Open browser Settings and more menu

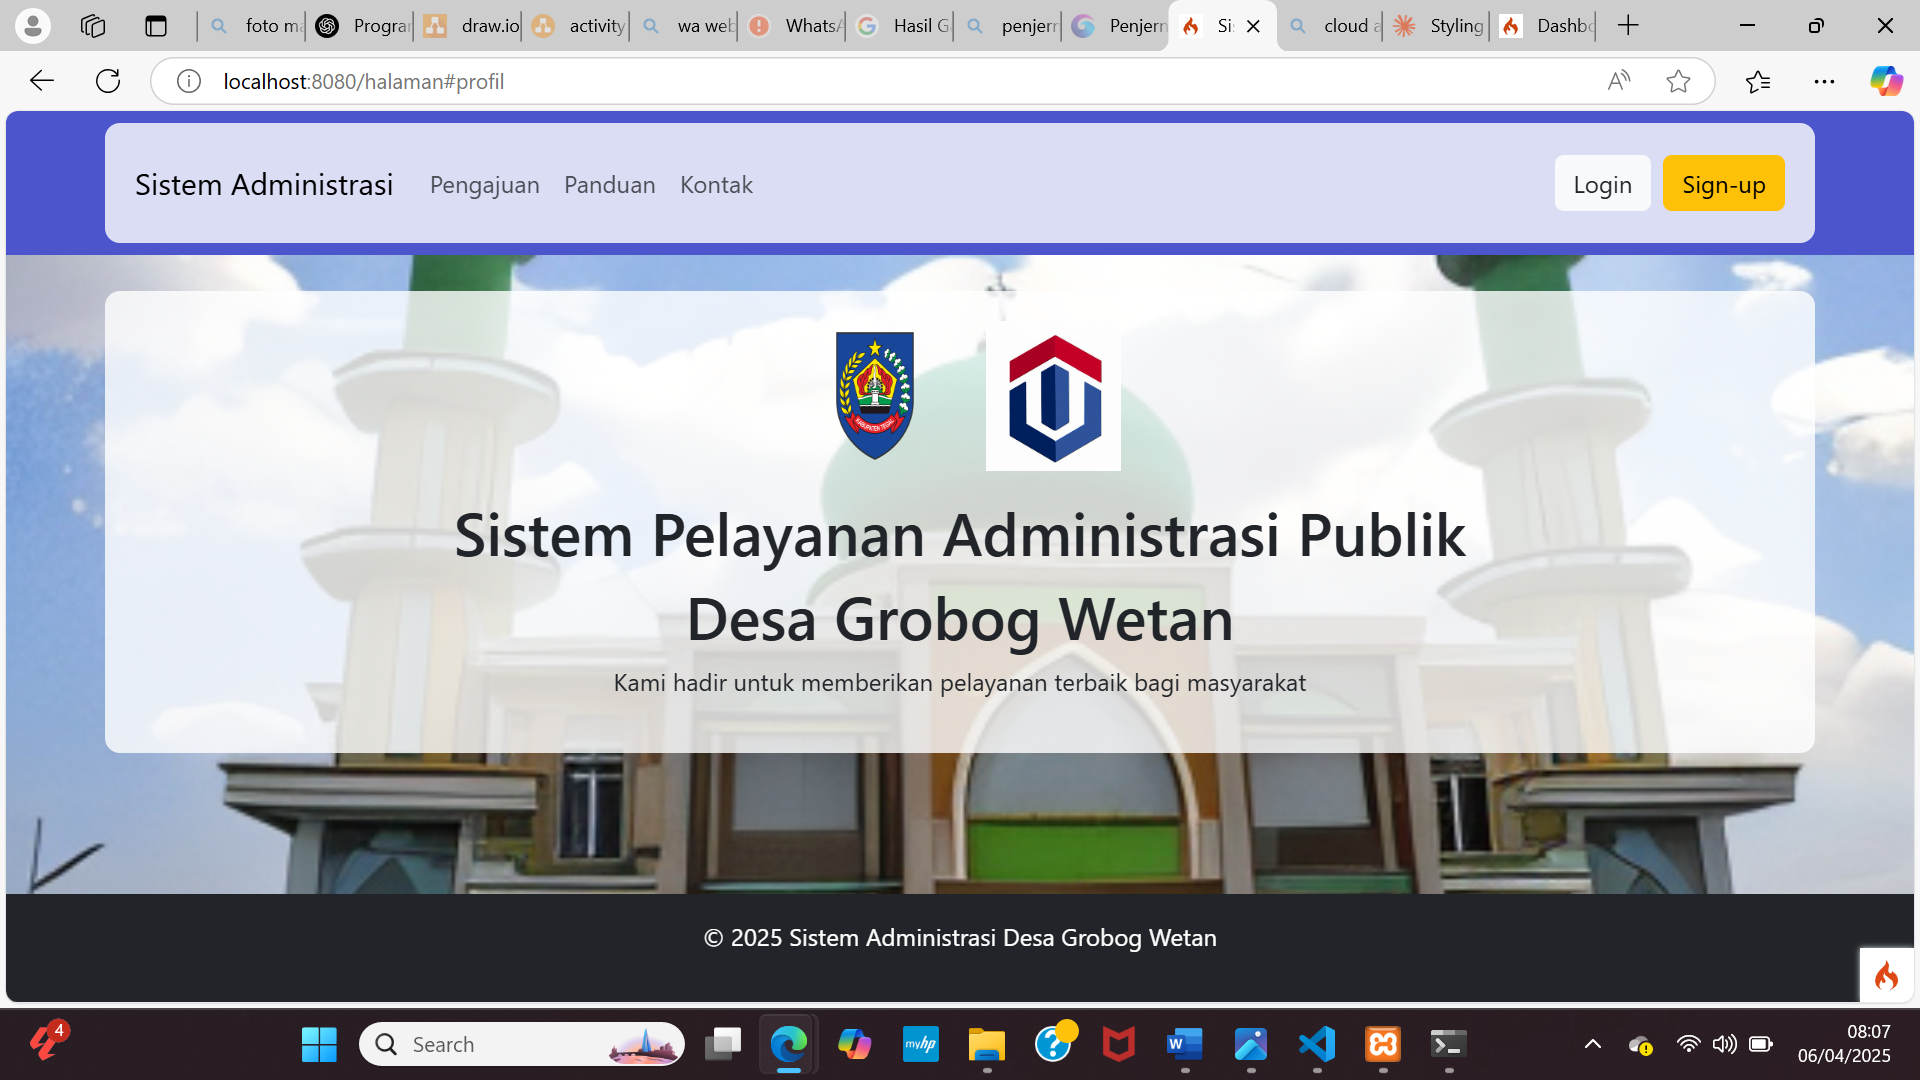(1824, 81)
